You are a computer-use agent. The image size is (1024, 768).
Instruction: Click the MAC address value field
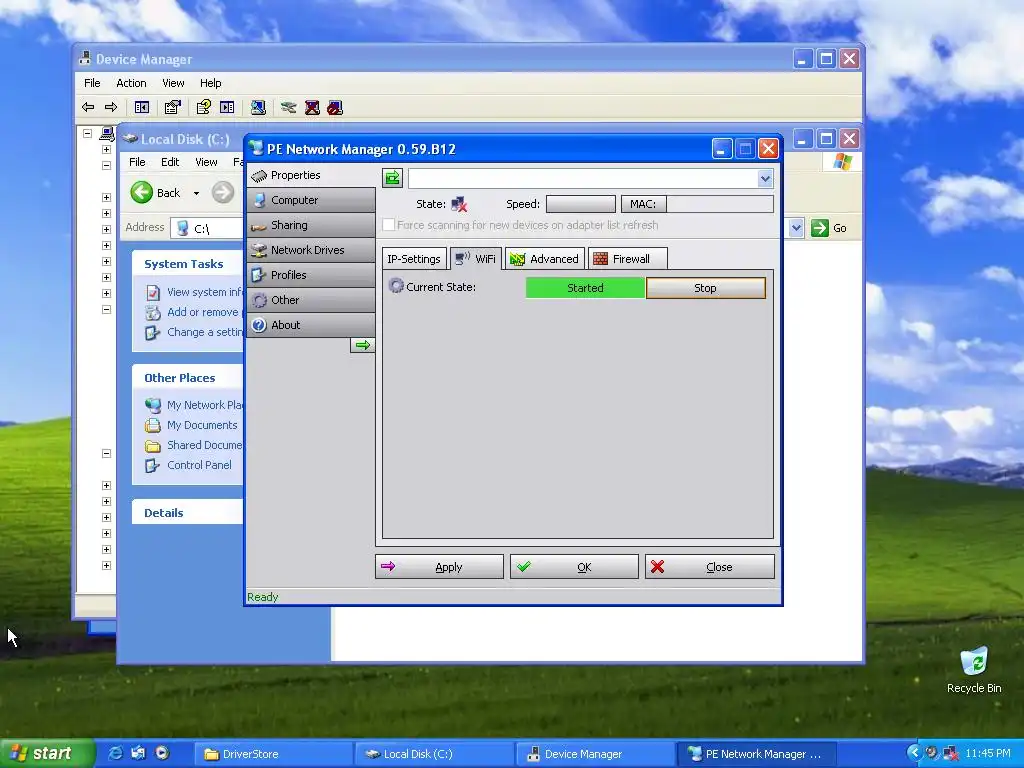[720, 204]
